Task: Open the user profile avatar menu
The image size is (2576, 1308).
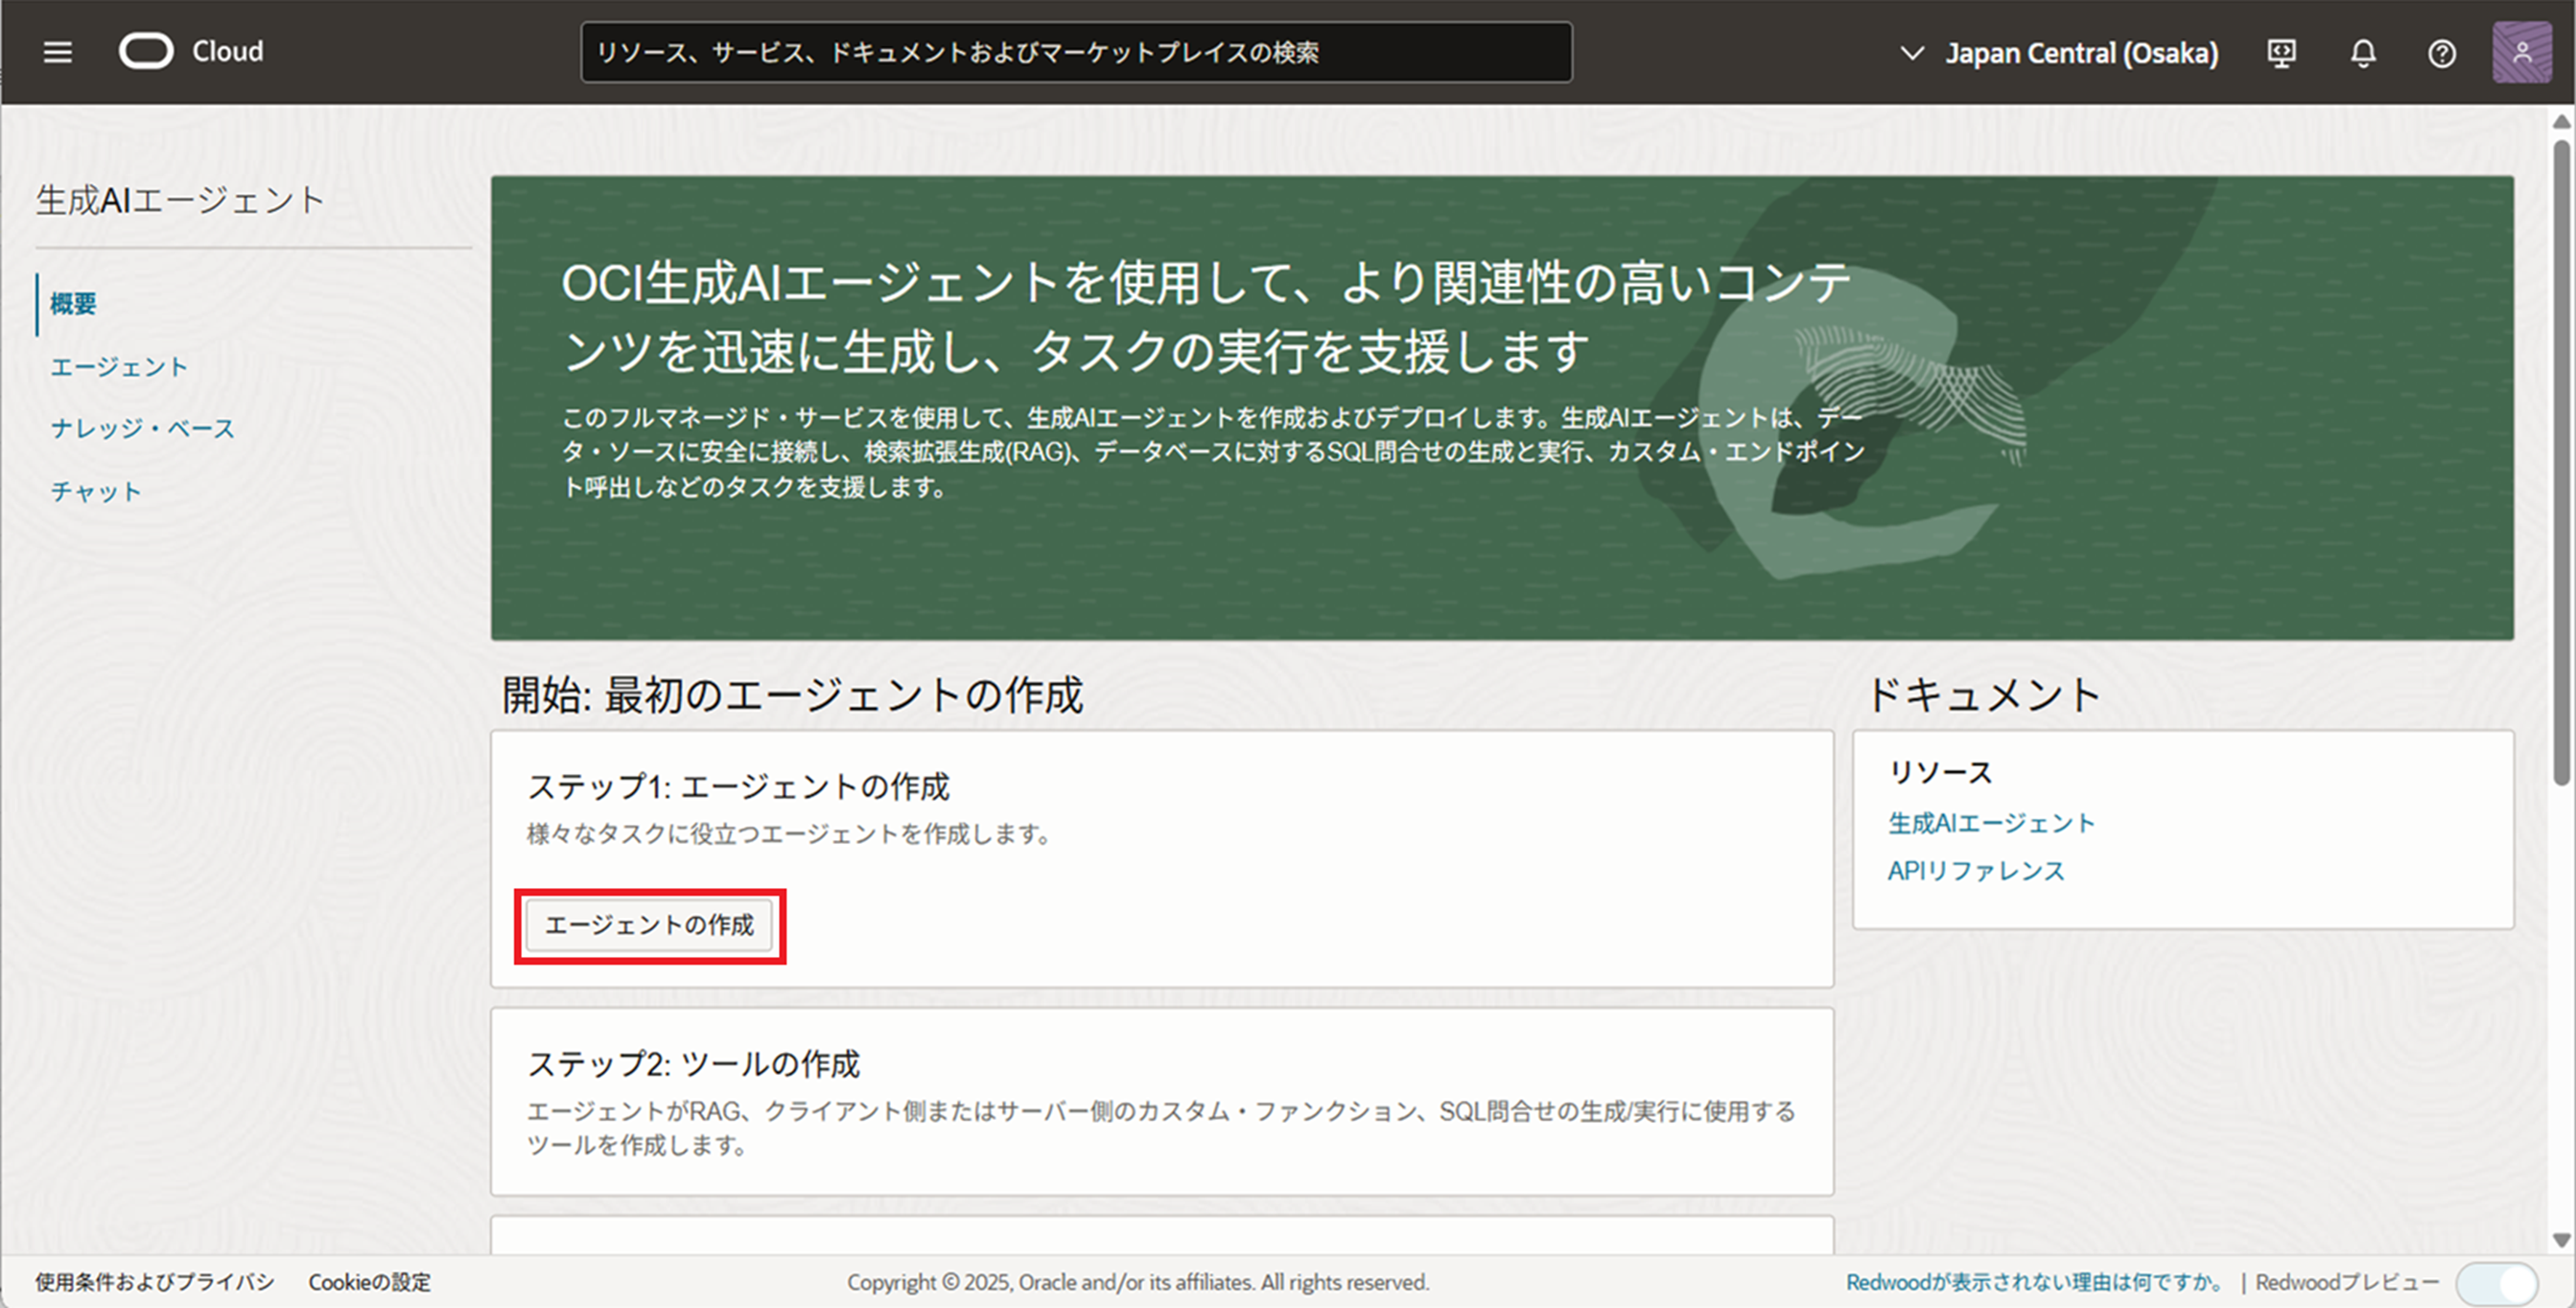Action: tap(2521, 53)
